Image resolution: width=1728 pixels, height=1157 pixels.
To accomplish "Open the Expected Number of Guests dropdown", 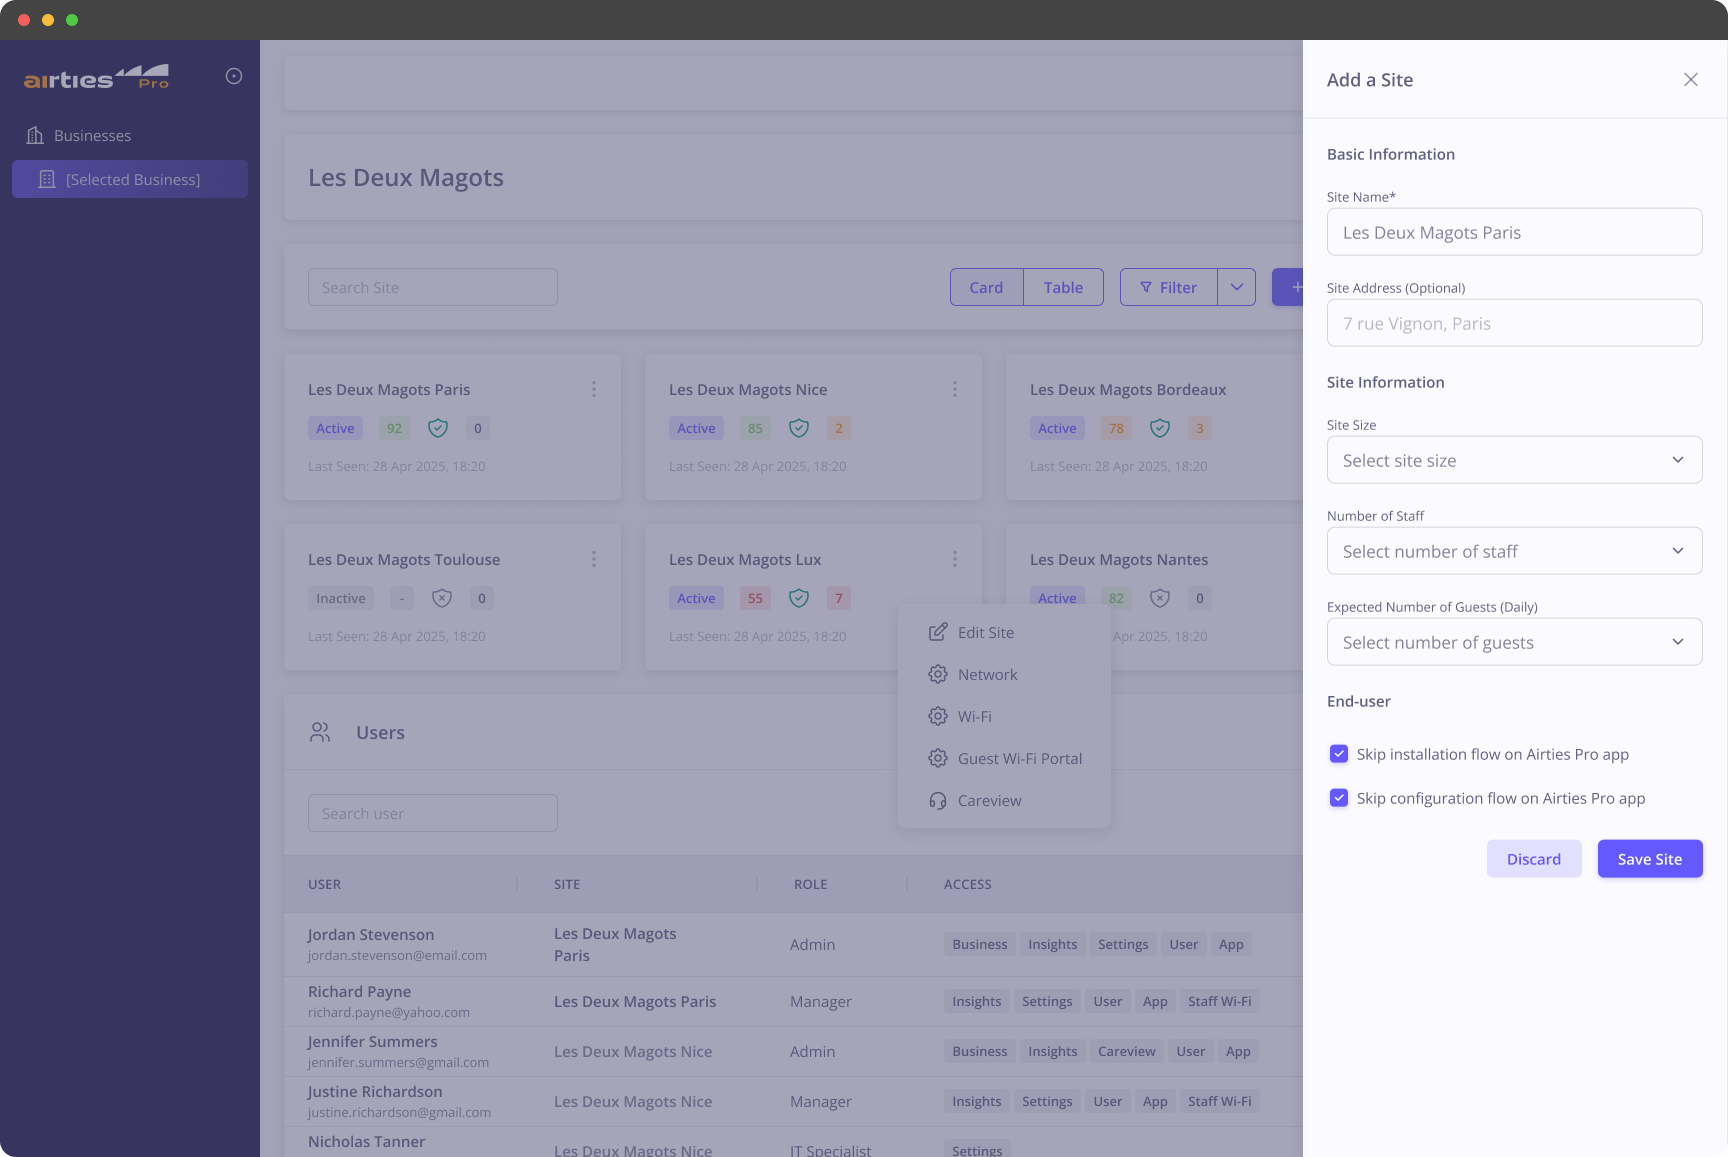I will tap(1515, 642).
